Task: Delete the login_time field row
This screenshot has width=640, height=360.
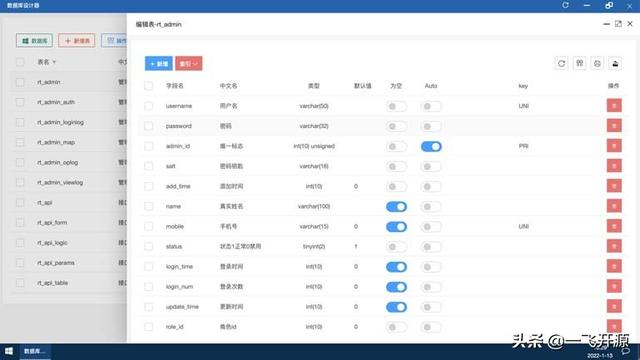Action: pos(614,266)
